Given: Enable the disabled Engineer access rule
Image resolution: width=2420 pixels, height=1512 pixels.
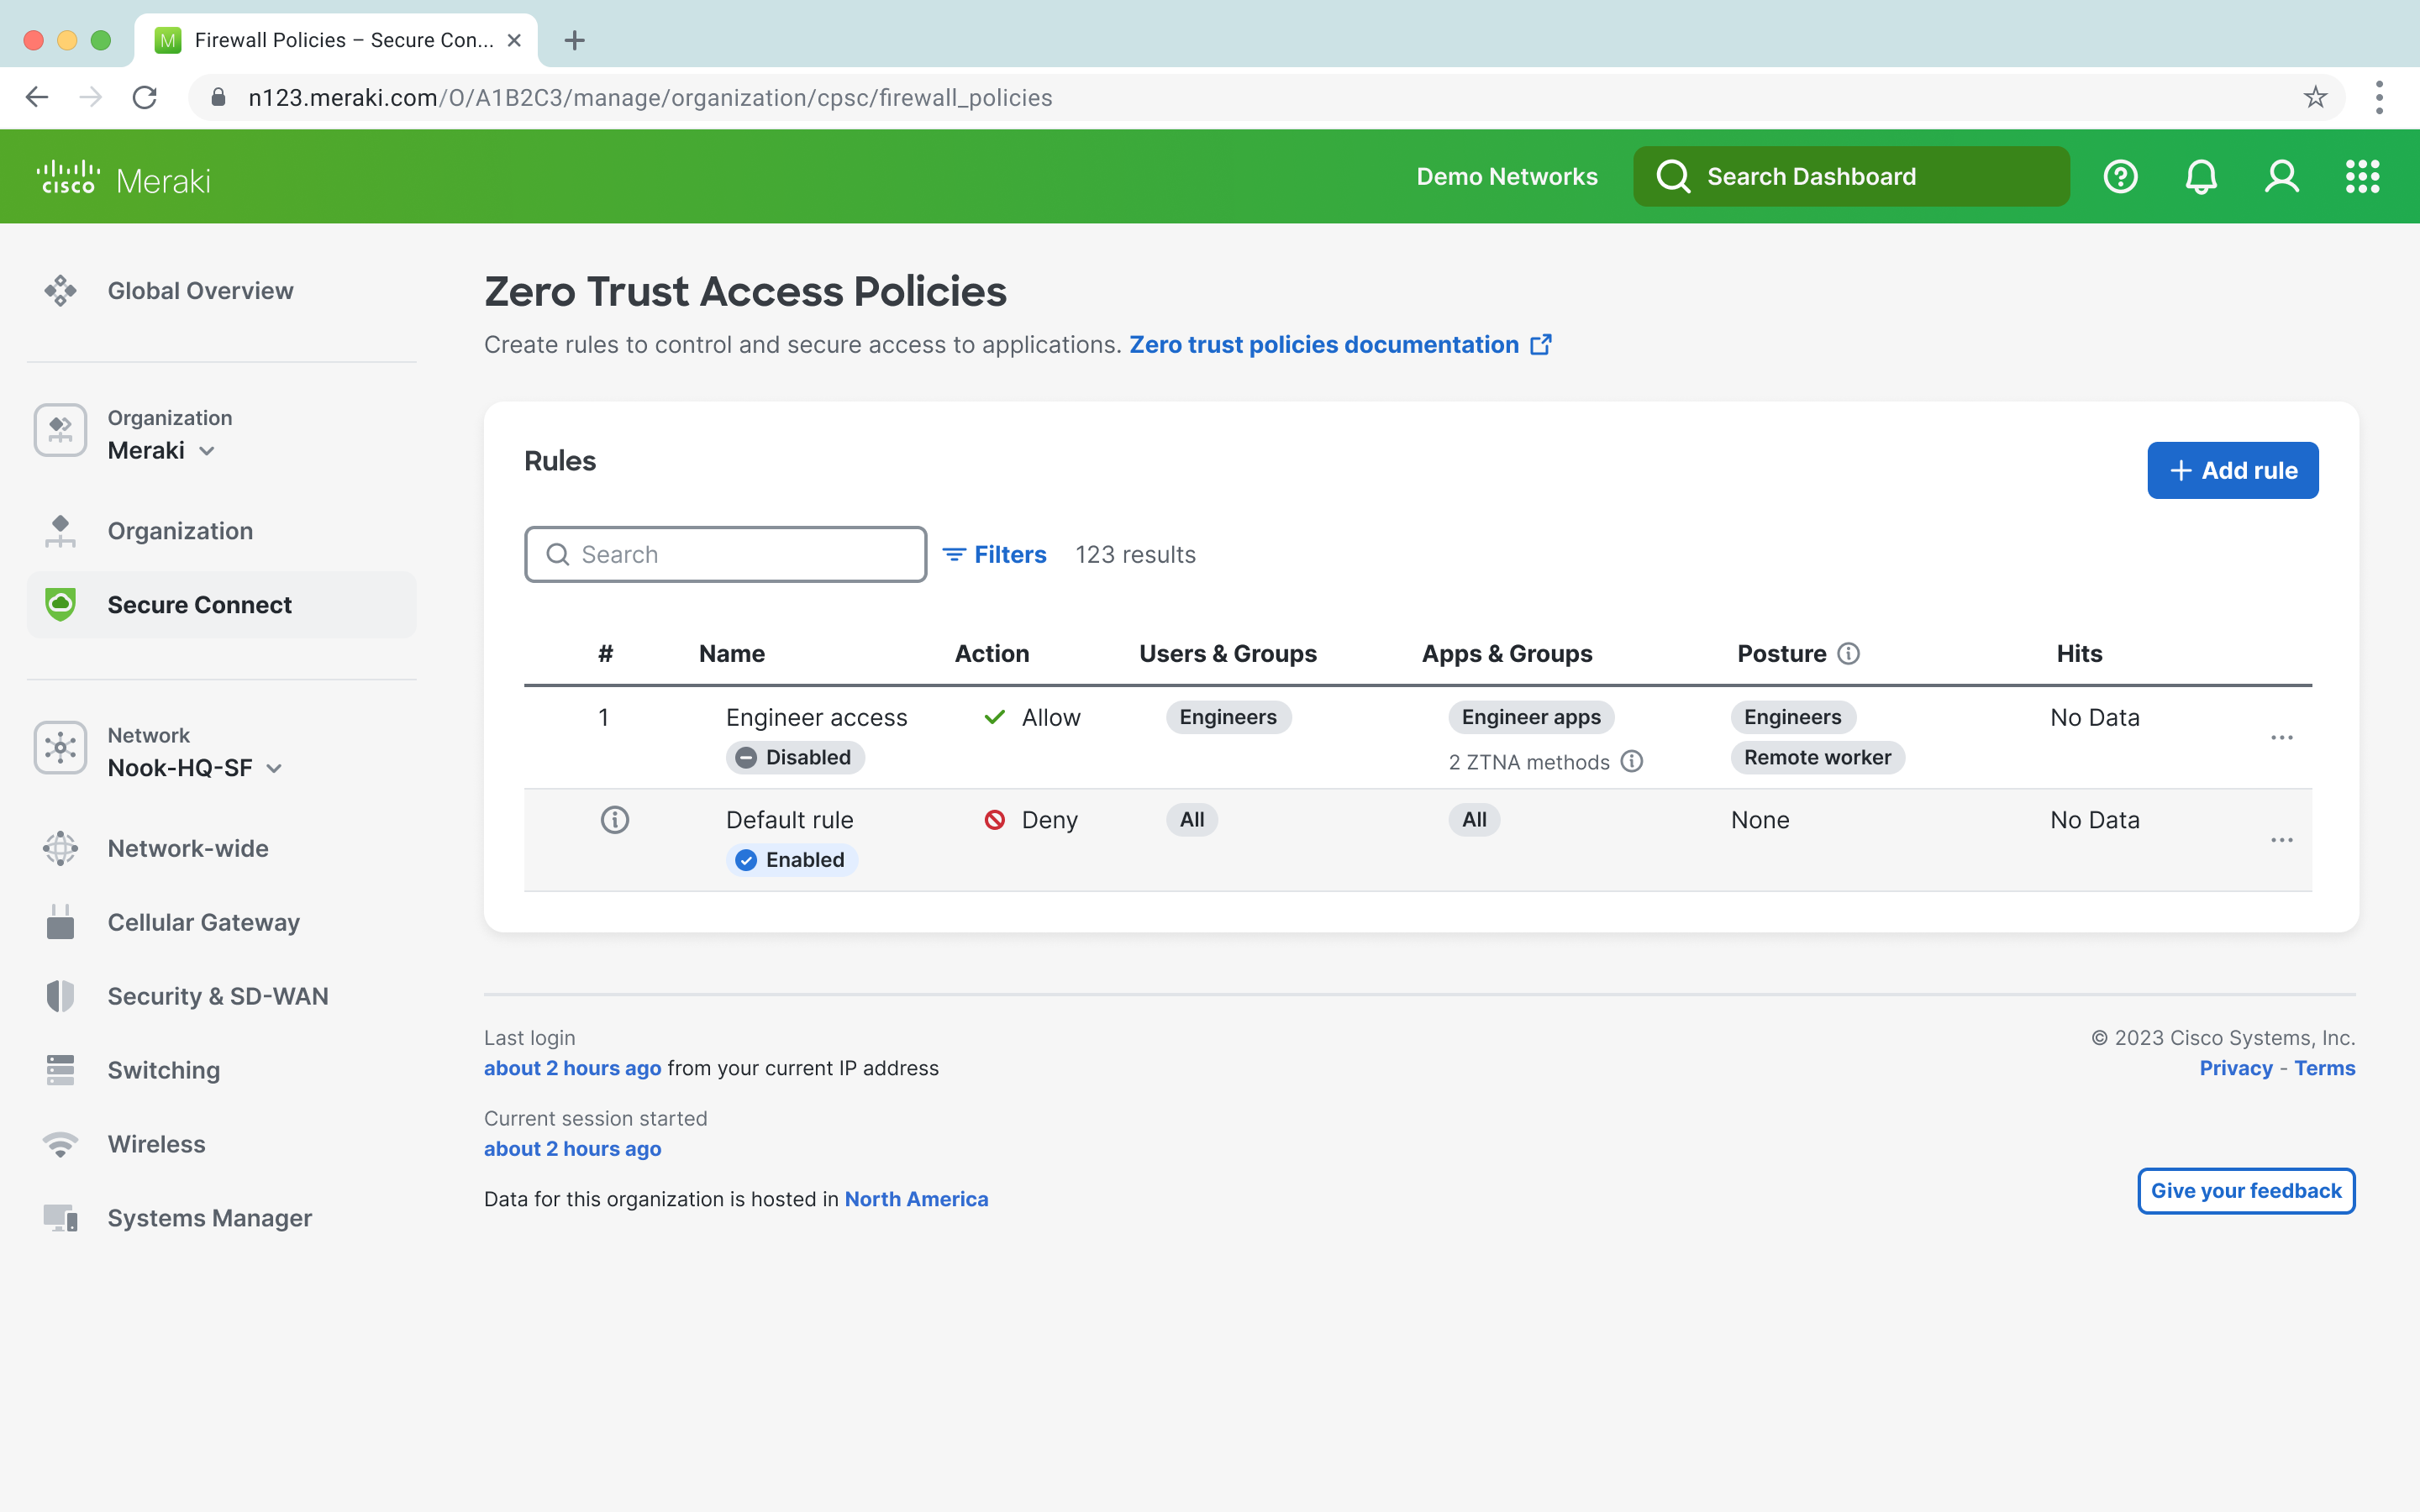Looking at the screenshot, I should click(795, 757).
